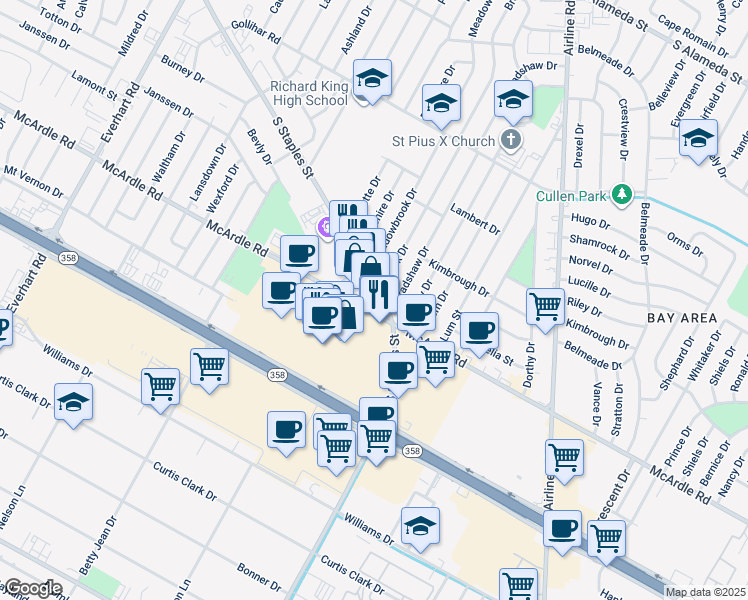Select the St Pius X Church cross icon
748x600 pixels.
coord(511,139)
